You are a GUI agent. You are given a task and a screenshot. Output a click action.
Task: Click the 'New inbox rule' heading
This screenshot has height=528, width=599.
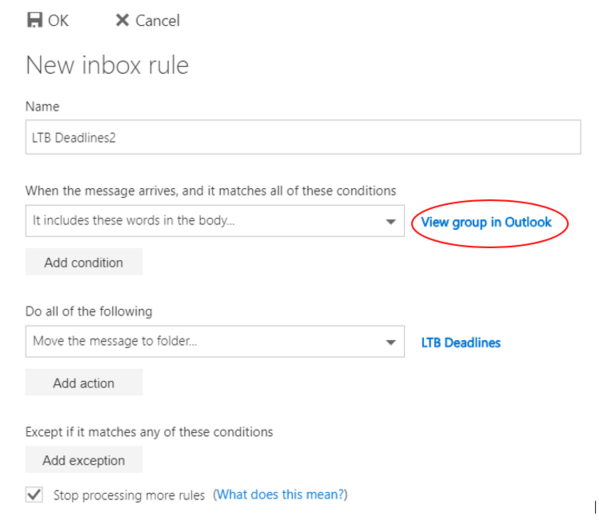[107, 65]
